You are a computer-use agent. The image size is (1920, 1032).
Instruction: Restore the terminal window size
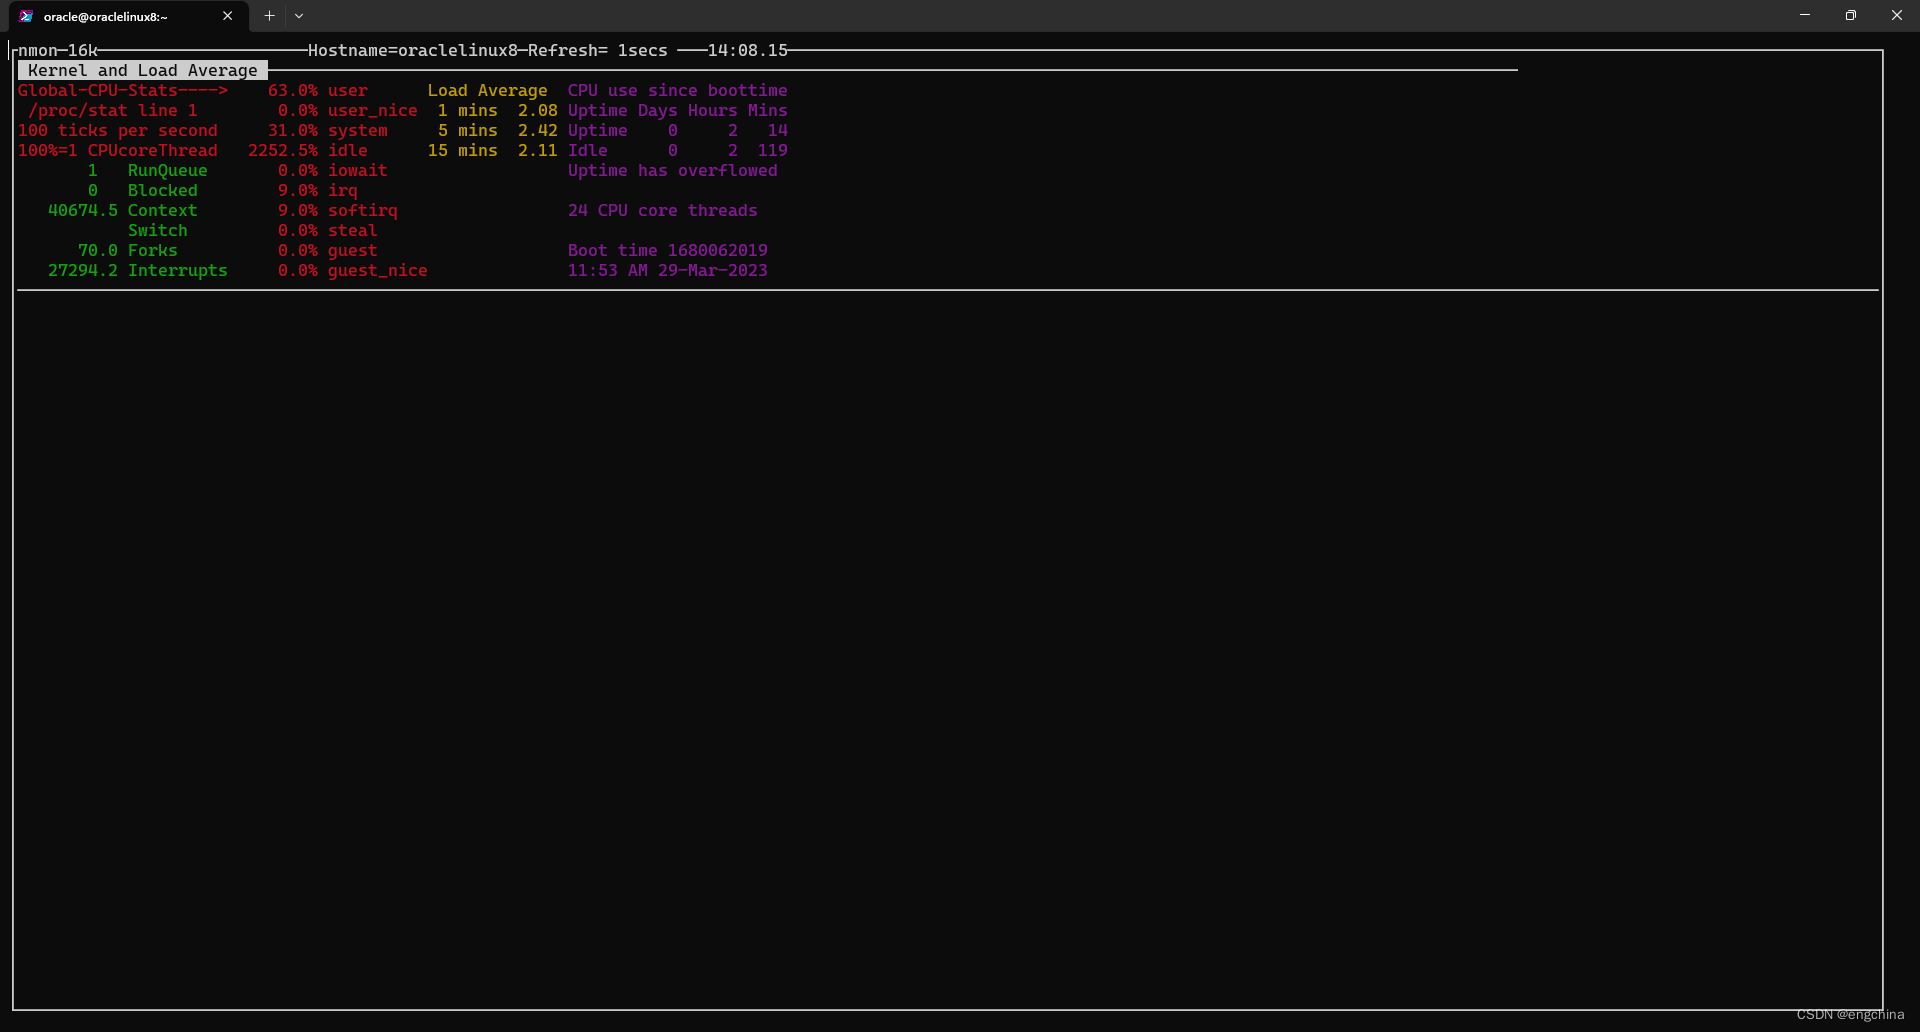tap(1851, 15)
